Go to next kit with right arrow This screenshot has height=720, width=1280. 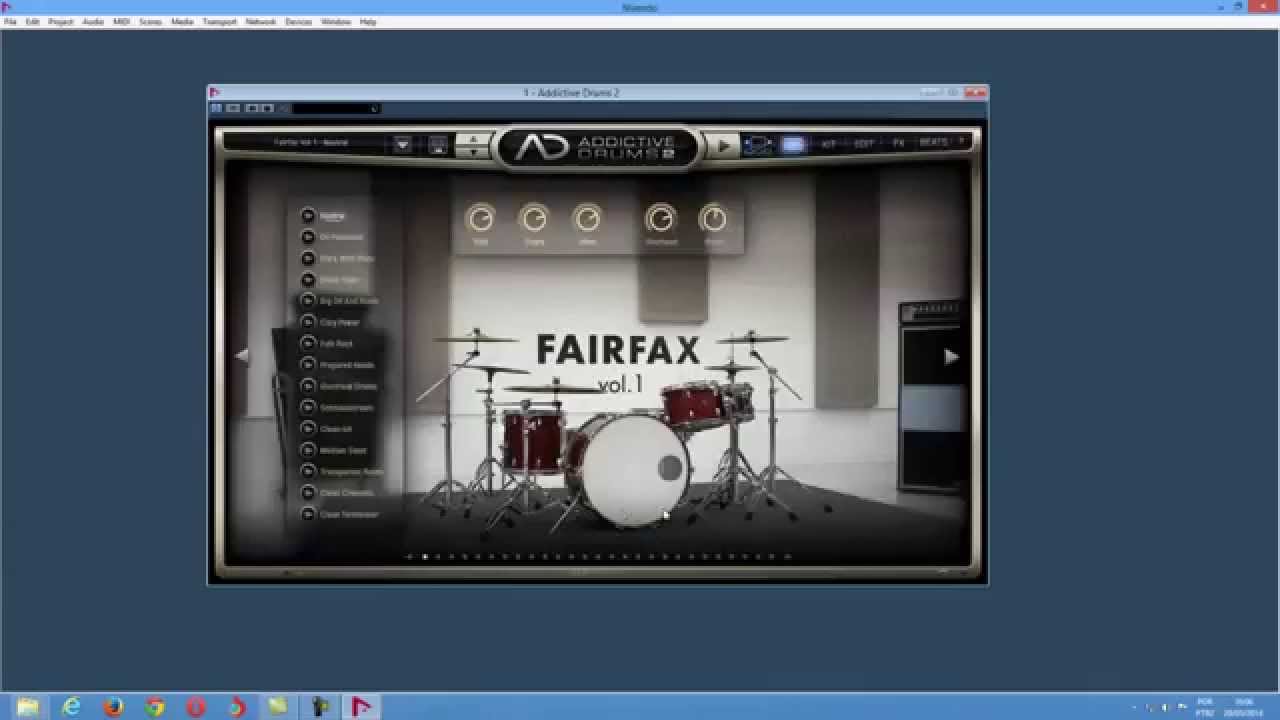(951, 356)
